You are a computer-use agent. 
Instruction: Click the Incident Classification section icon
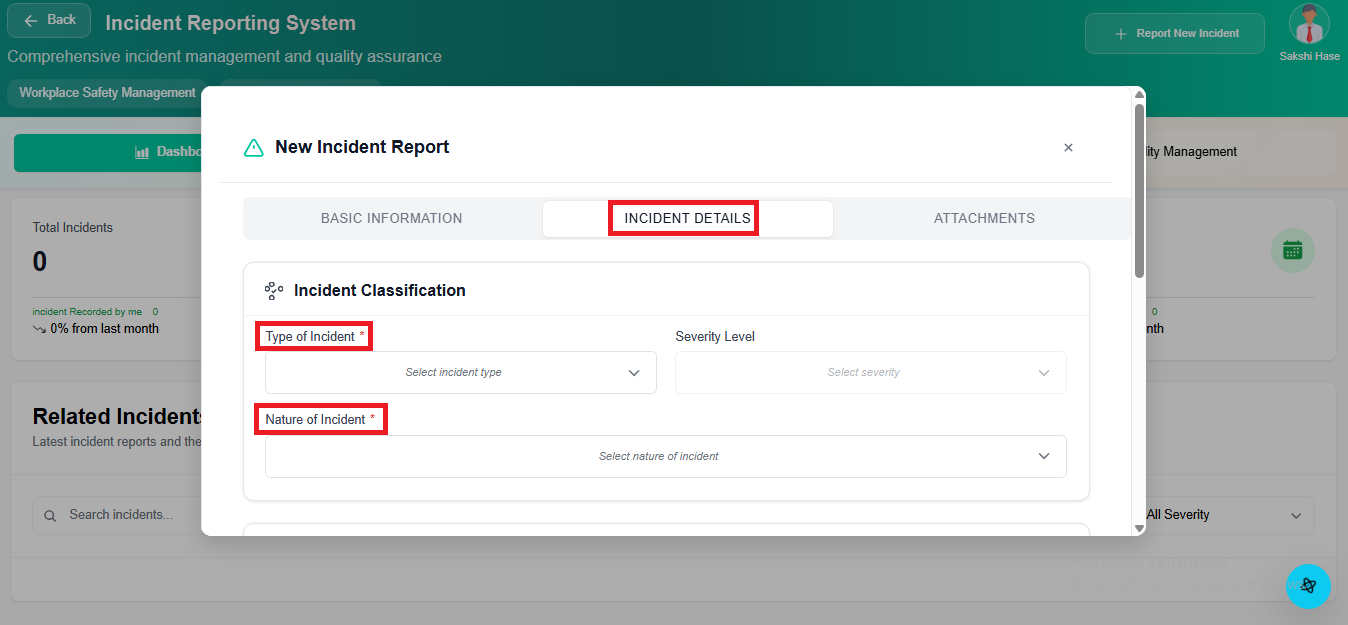click(273, 291)
